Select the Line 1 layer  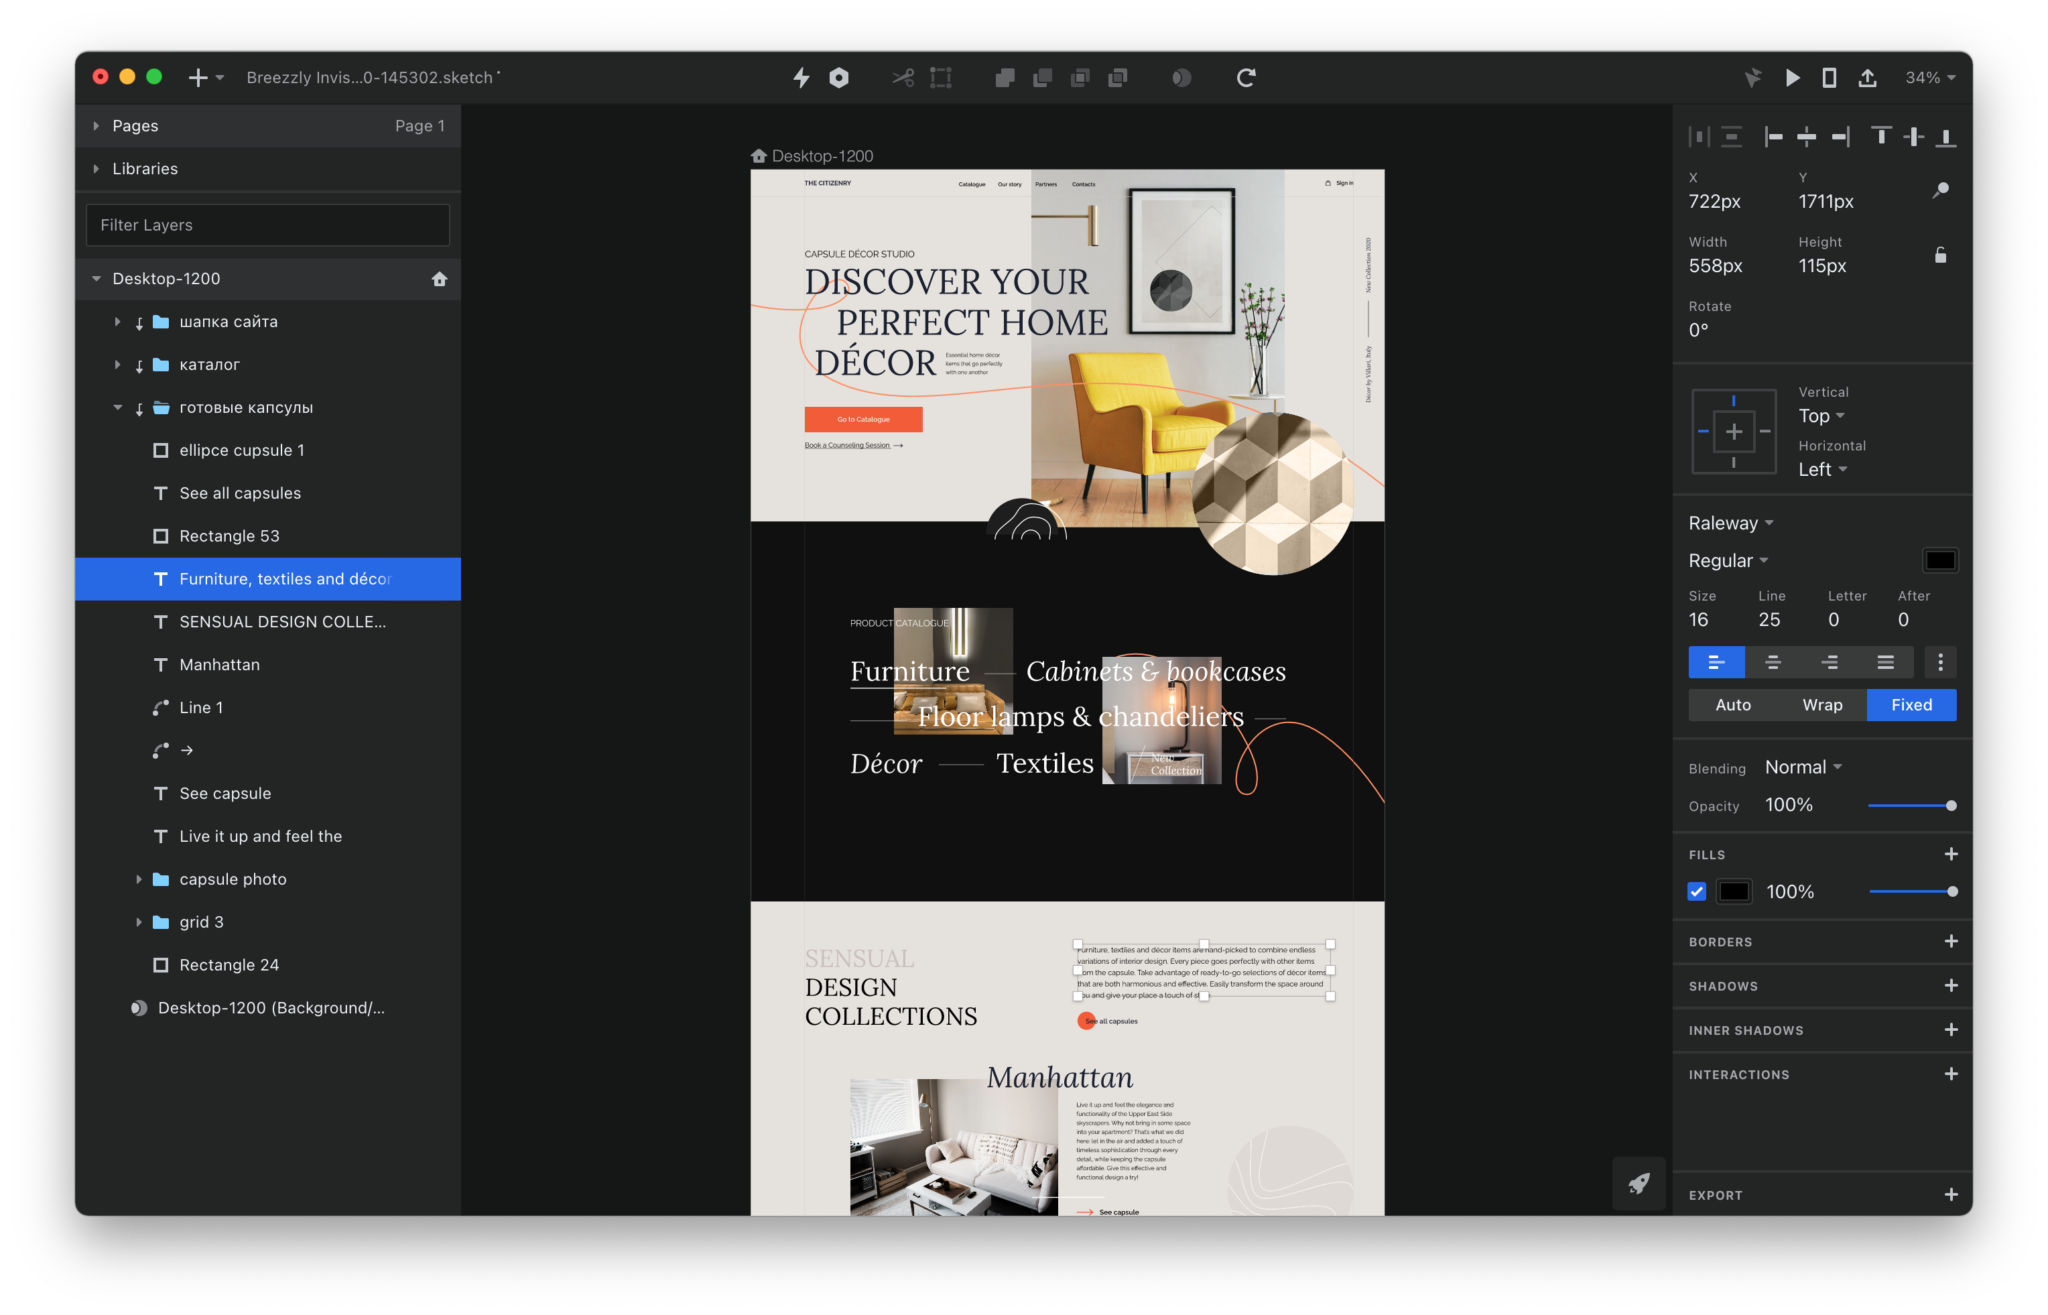(268, 708)
